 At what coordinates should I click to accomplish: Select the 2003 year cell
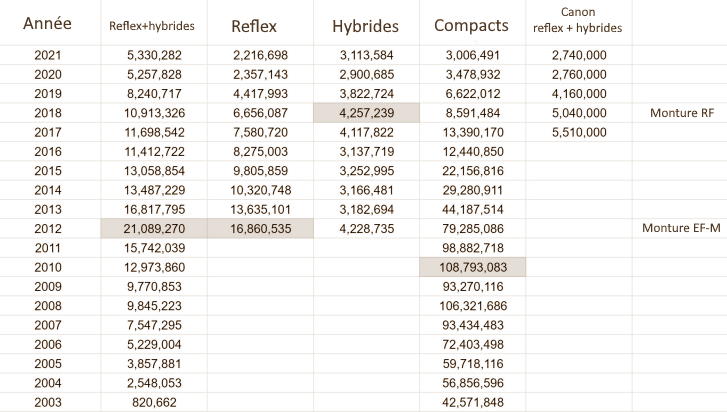[x=48, y=401]
